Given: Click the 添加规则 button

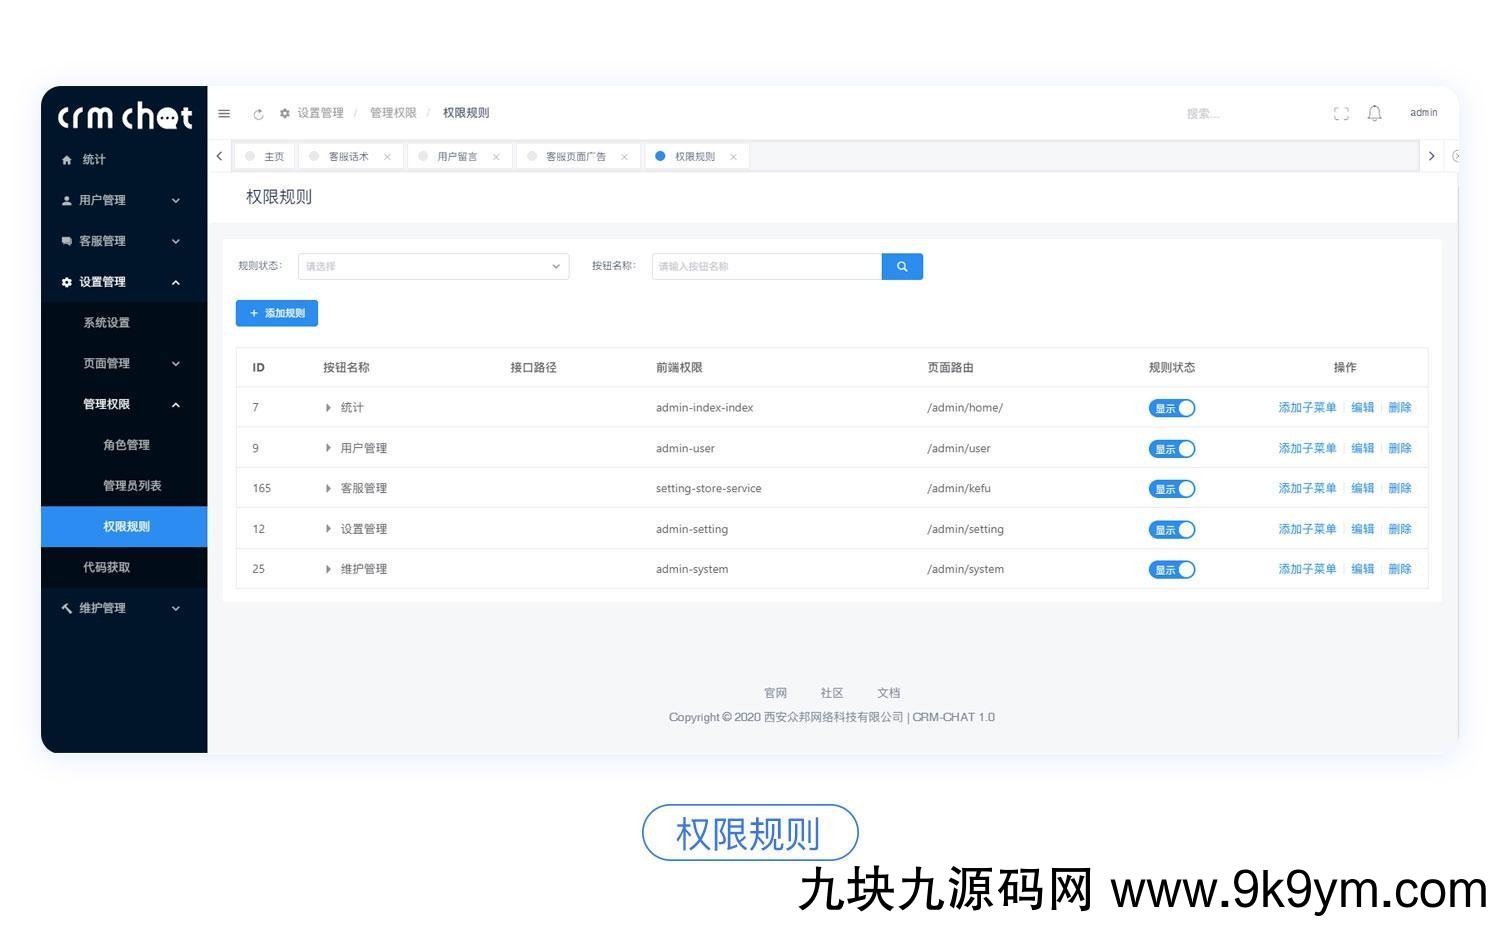Looking at the screenshot, I should pos(277,313).
